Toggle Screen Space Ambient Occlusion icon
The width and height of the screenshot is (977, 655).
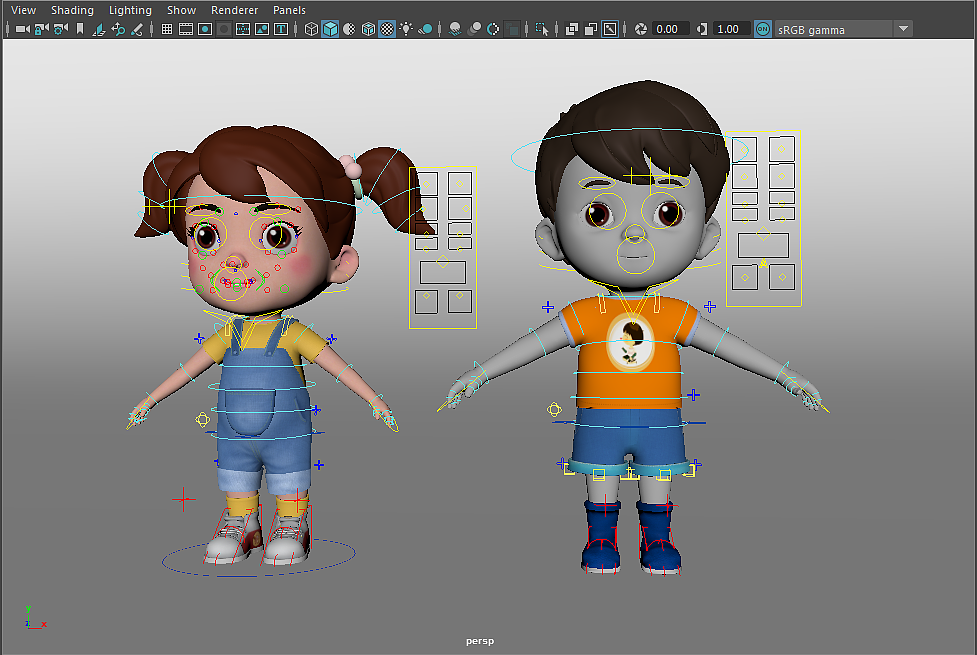pyautogui.click(x=455, y=29)
